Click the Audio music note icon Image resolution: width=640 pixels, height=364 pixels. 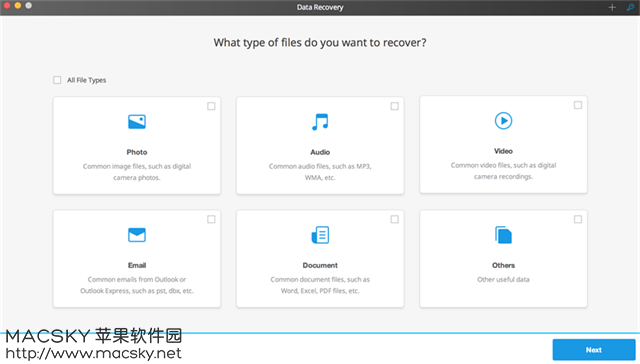point(320,122)
